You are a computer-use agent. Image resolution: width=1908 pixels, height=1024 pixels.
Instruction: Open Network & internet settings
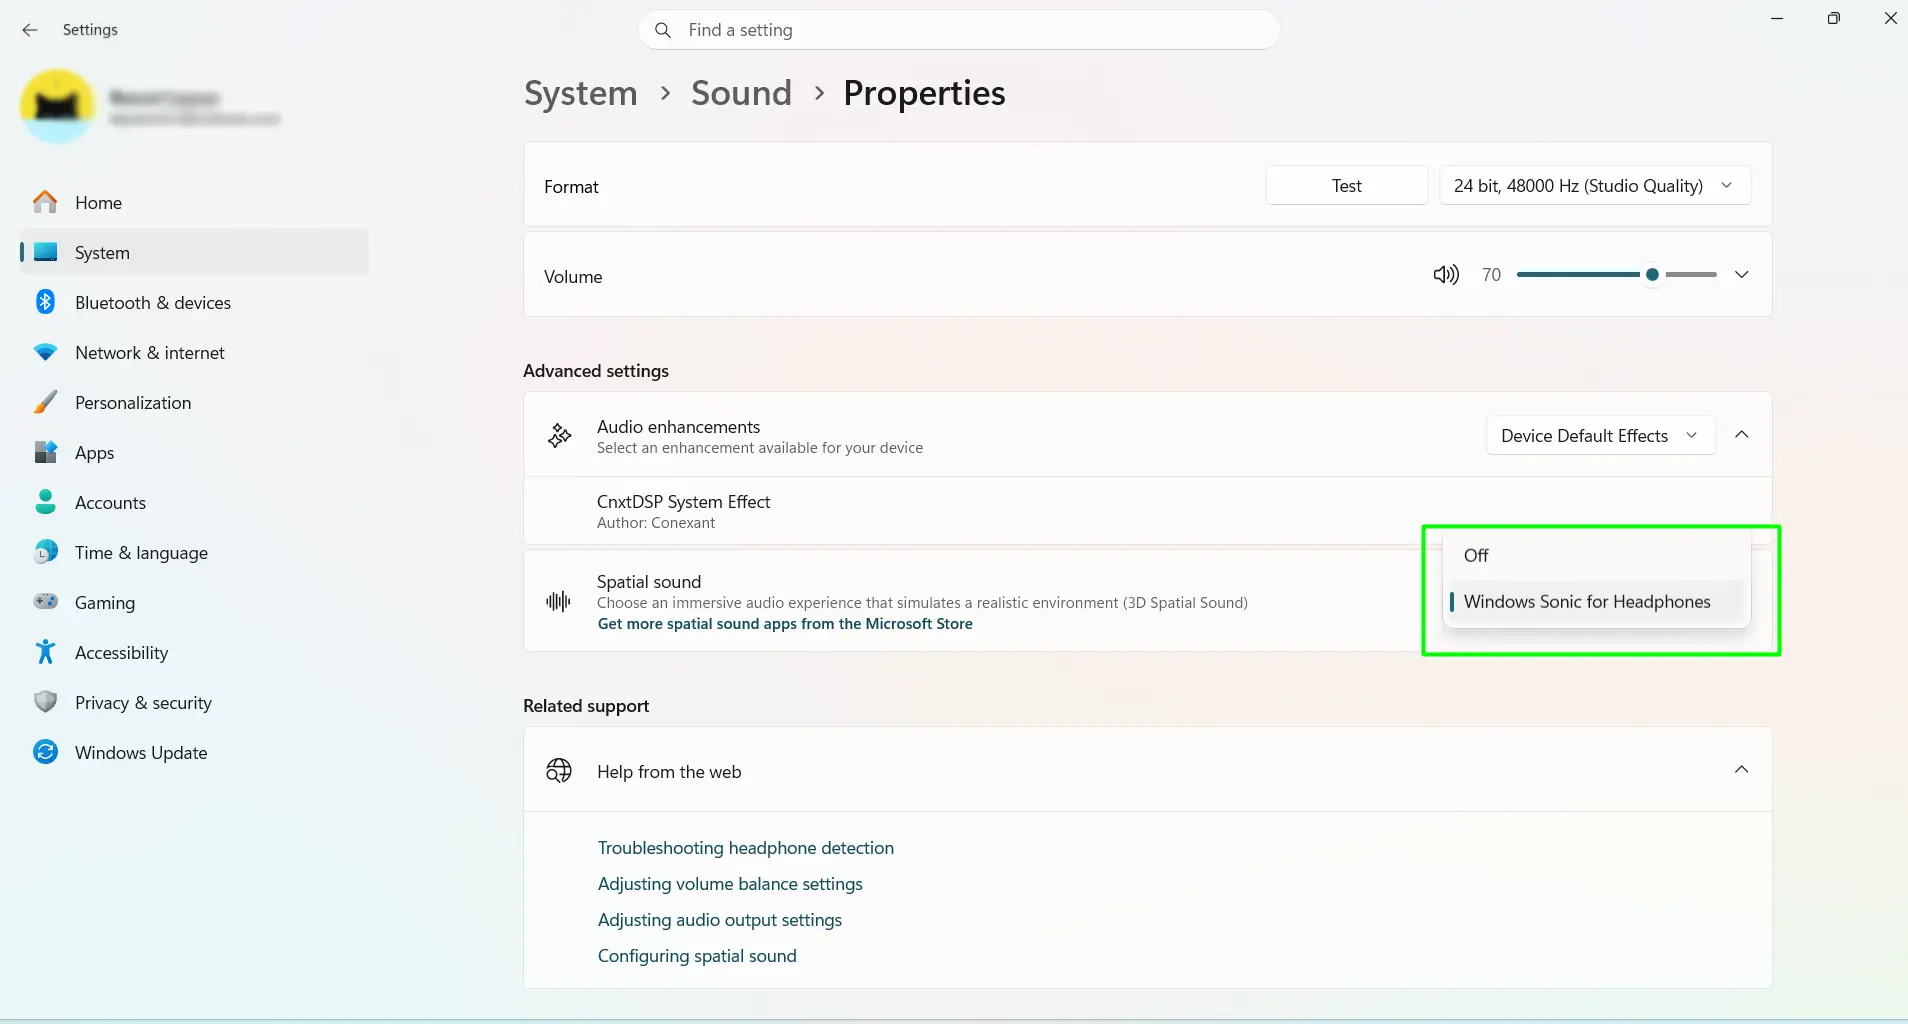(194, 352)
